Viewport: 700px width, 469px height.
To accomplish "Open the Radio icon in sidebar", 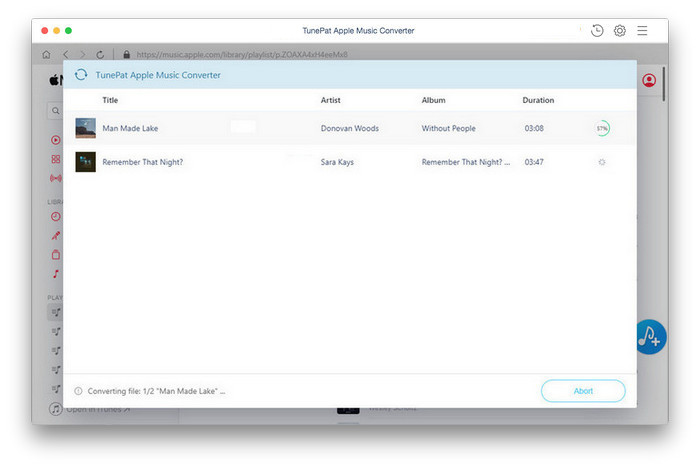I will point(56,178).
